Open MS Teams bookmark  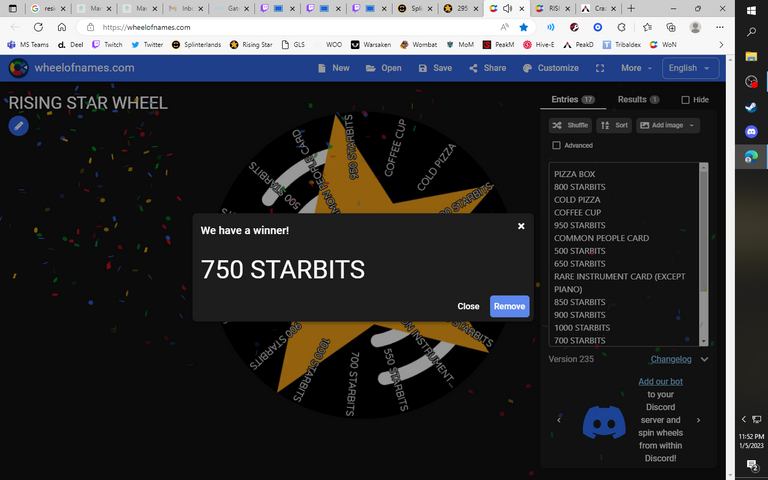pos(28,45)
